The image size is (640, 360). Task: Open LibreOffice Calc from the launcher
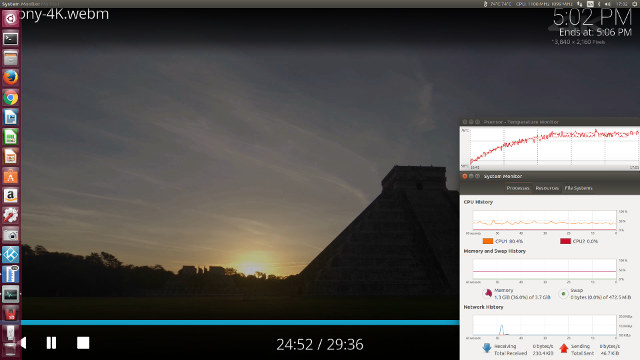(x=10, y=137)
